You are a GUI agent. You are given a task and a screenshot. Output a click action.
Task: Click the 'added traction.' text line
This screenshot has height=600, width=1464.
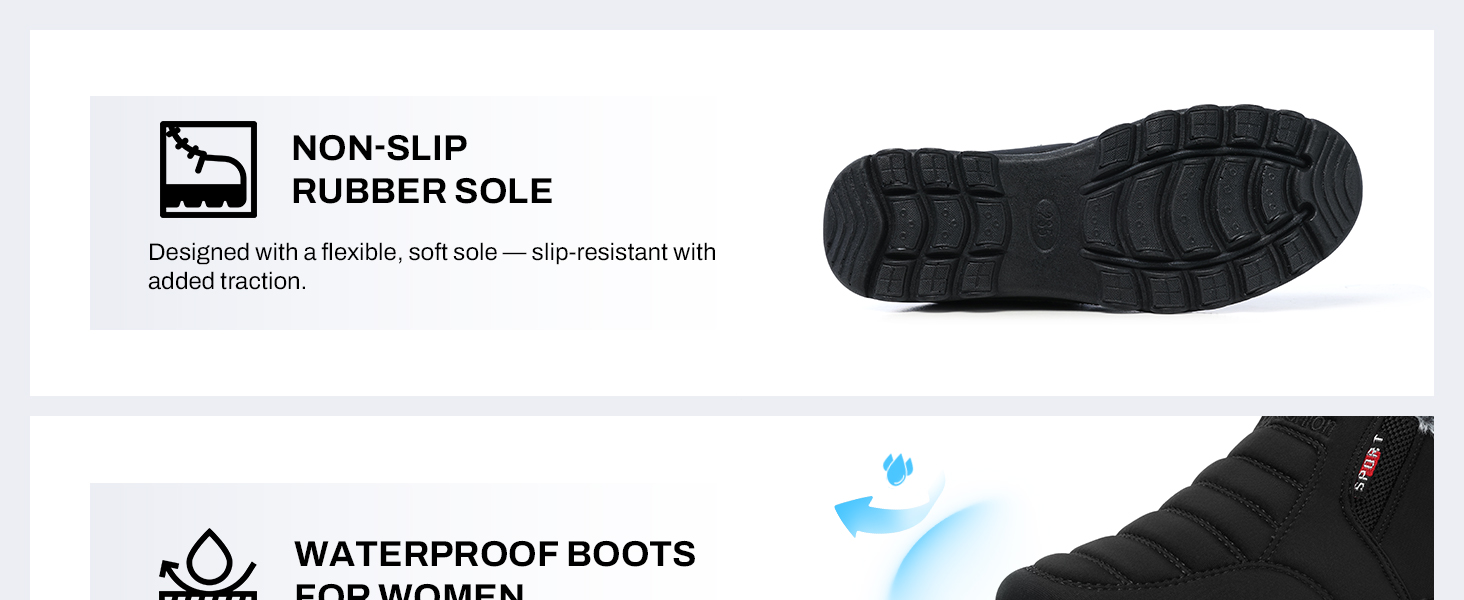(x=227, y=282)
